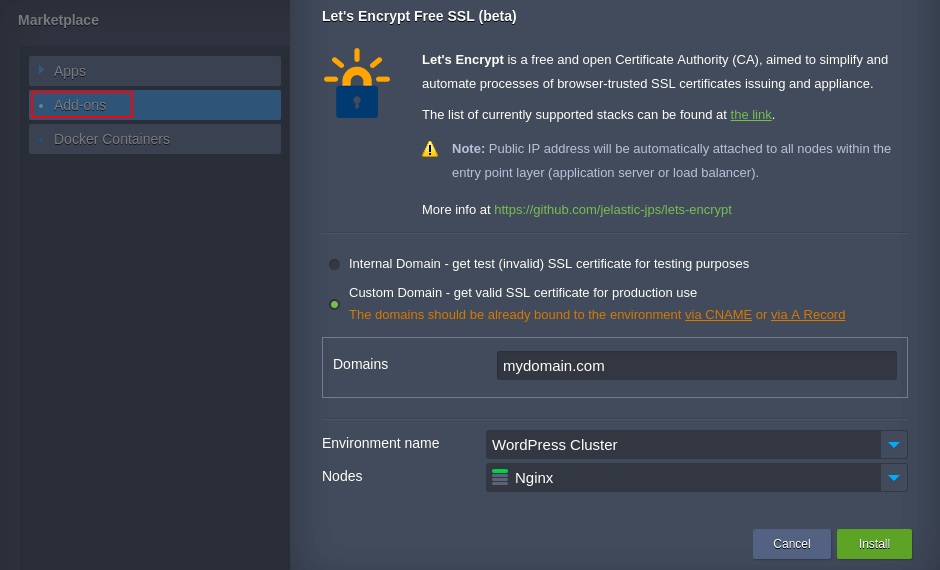Open the Nodes dropdown arrow
The image size is (940, 570).
[x=894, y=478]
